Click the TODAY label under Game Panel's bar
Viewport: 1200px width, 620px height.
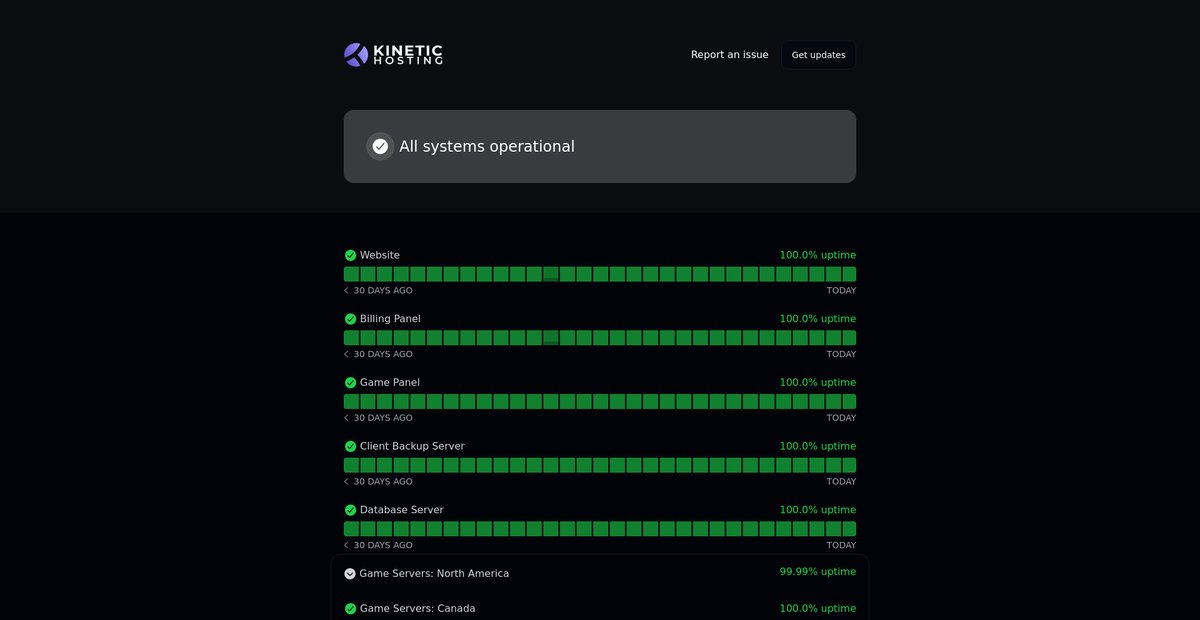point(841,418)
